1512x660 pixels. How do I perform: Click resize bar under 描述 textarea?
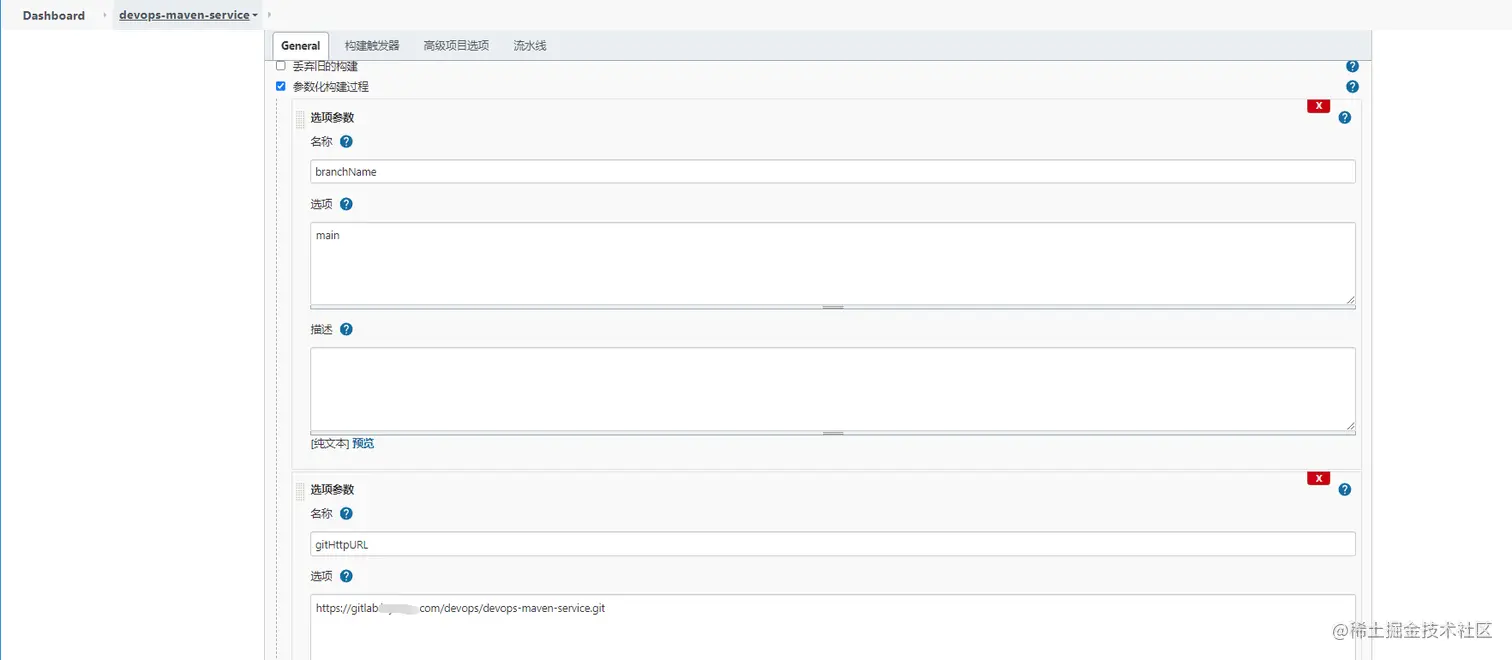pyautogui.click(x=833, y=433)
